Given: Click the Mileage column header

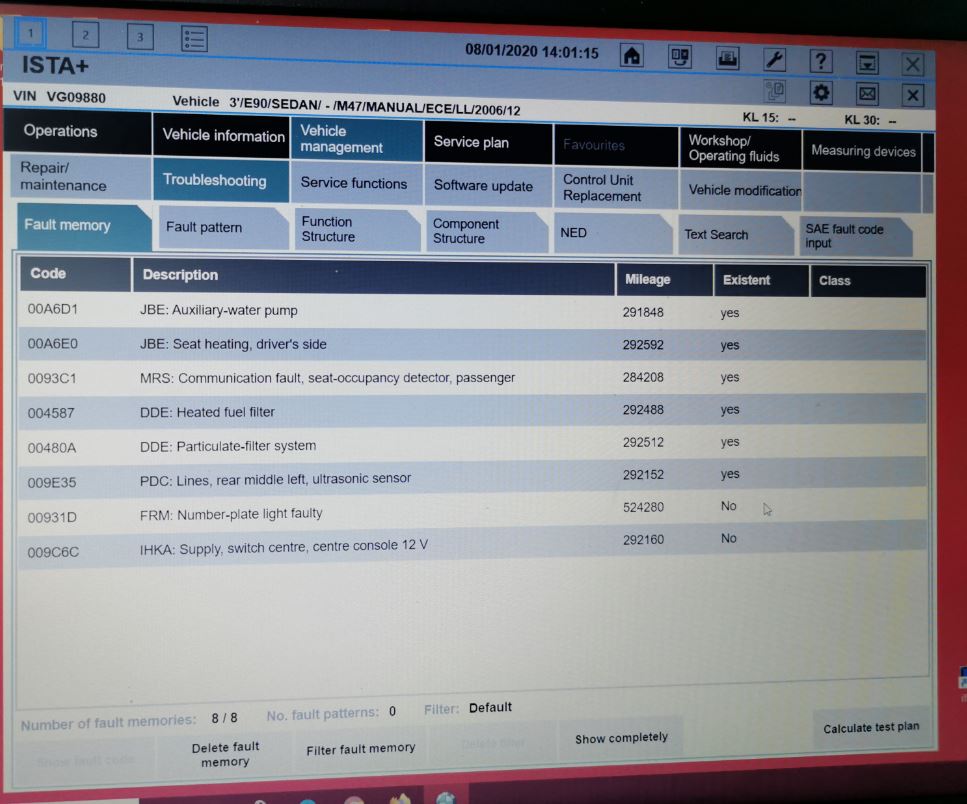Looking at the screenshot, I should point(648,280).
